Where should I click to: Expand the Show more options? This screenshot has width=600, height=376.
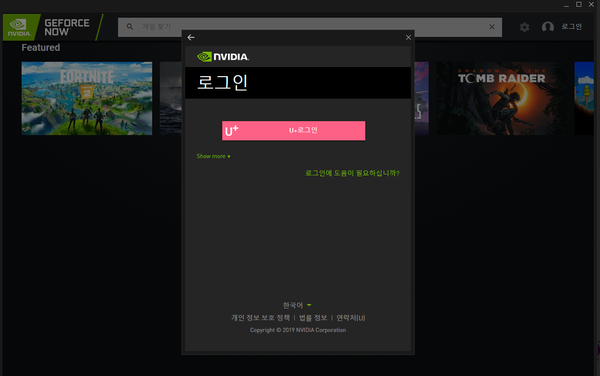[x=214, y=156]
